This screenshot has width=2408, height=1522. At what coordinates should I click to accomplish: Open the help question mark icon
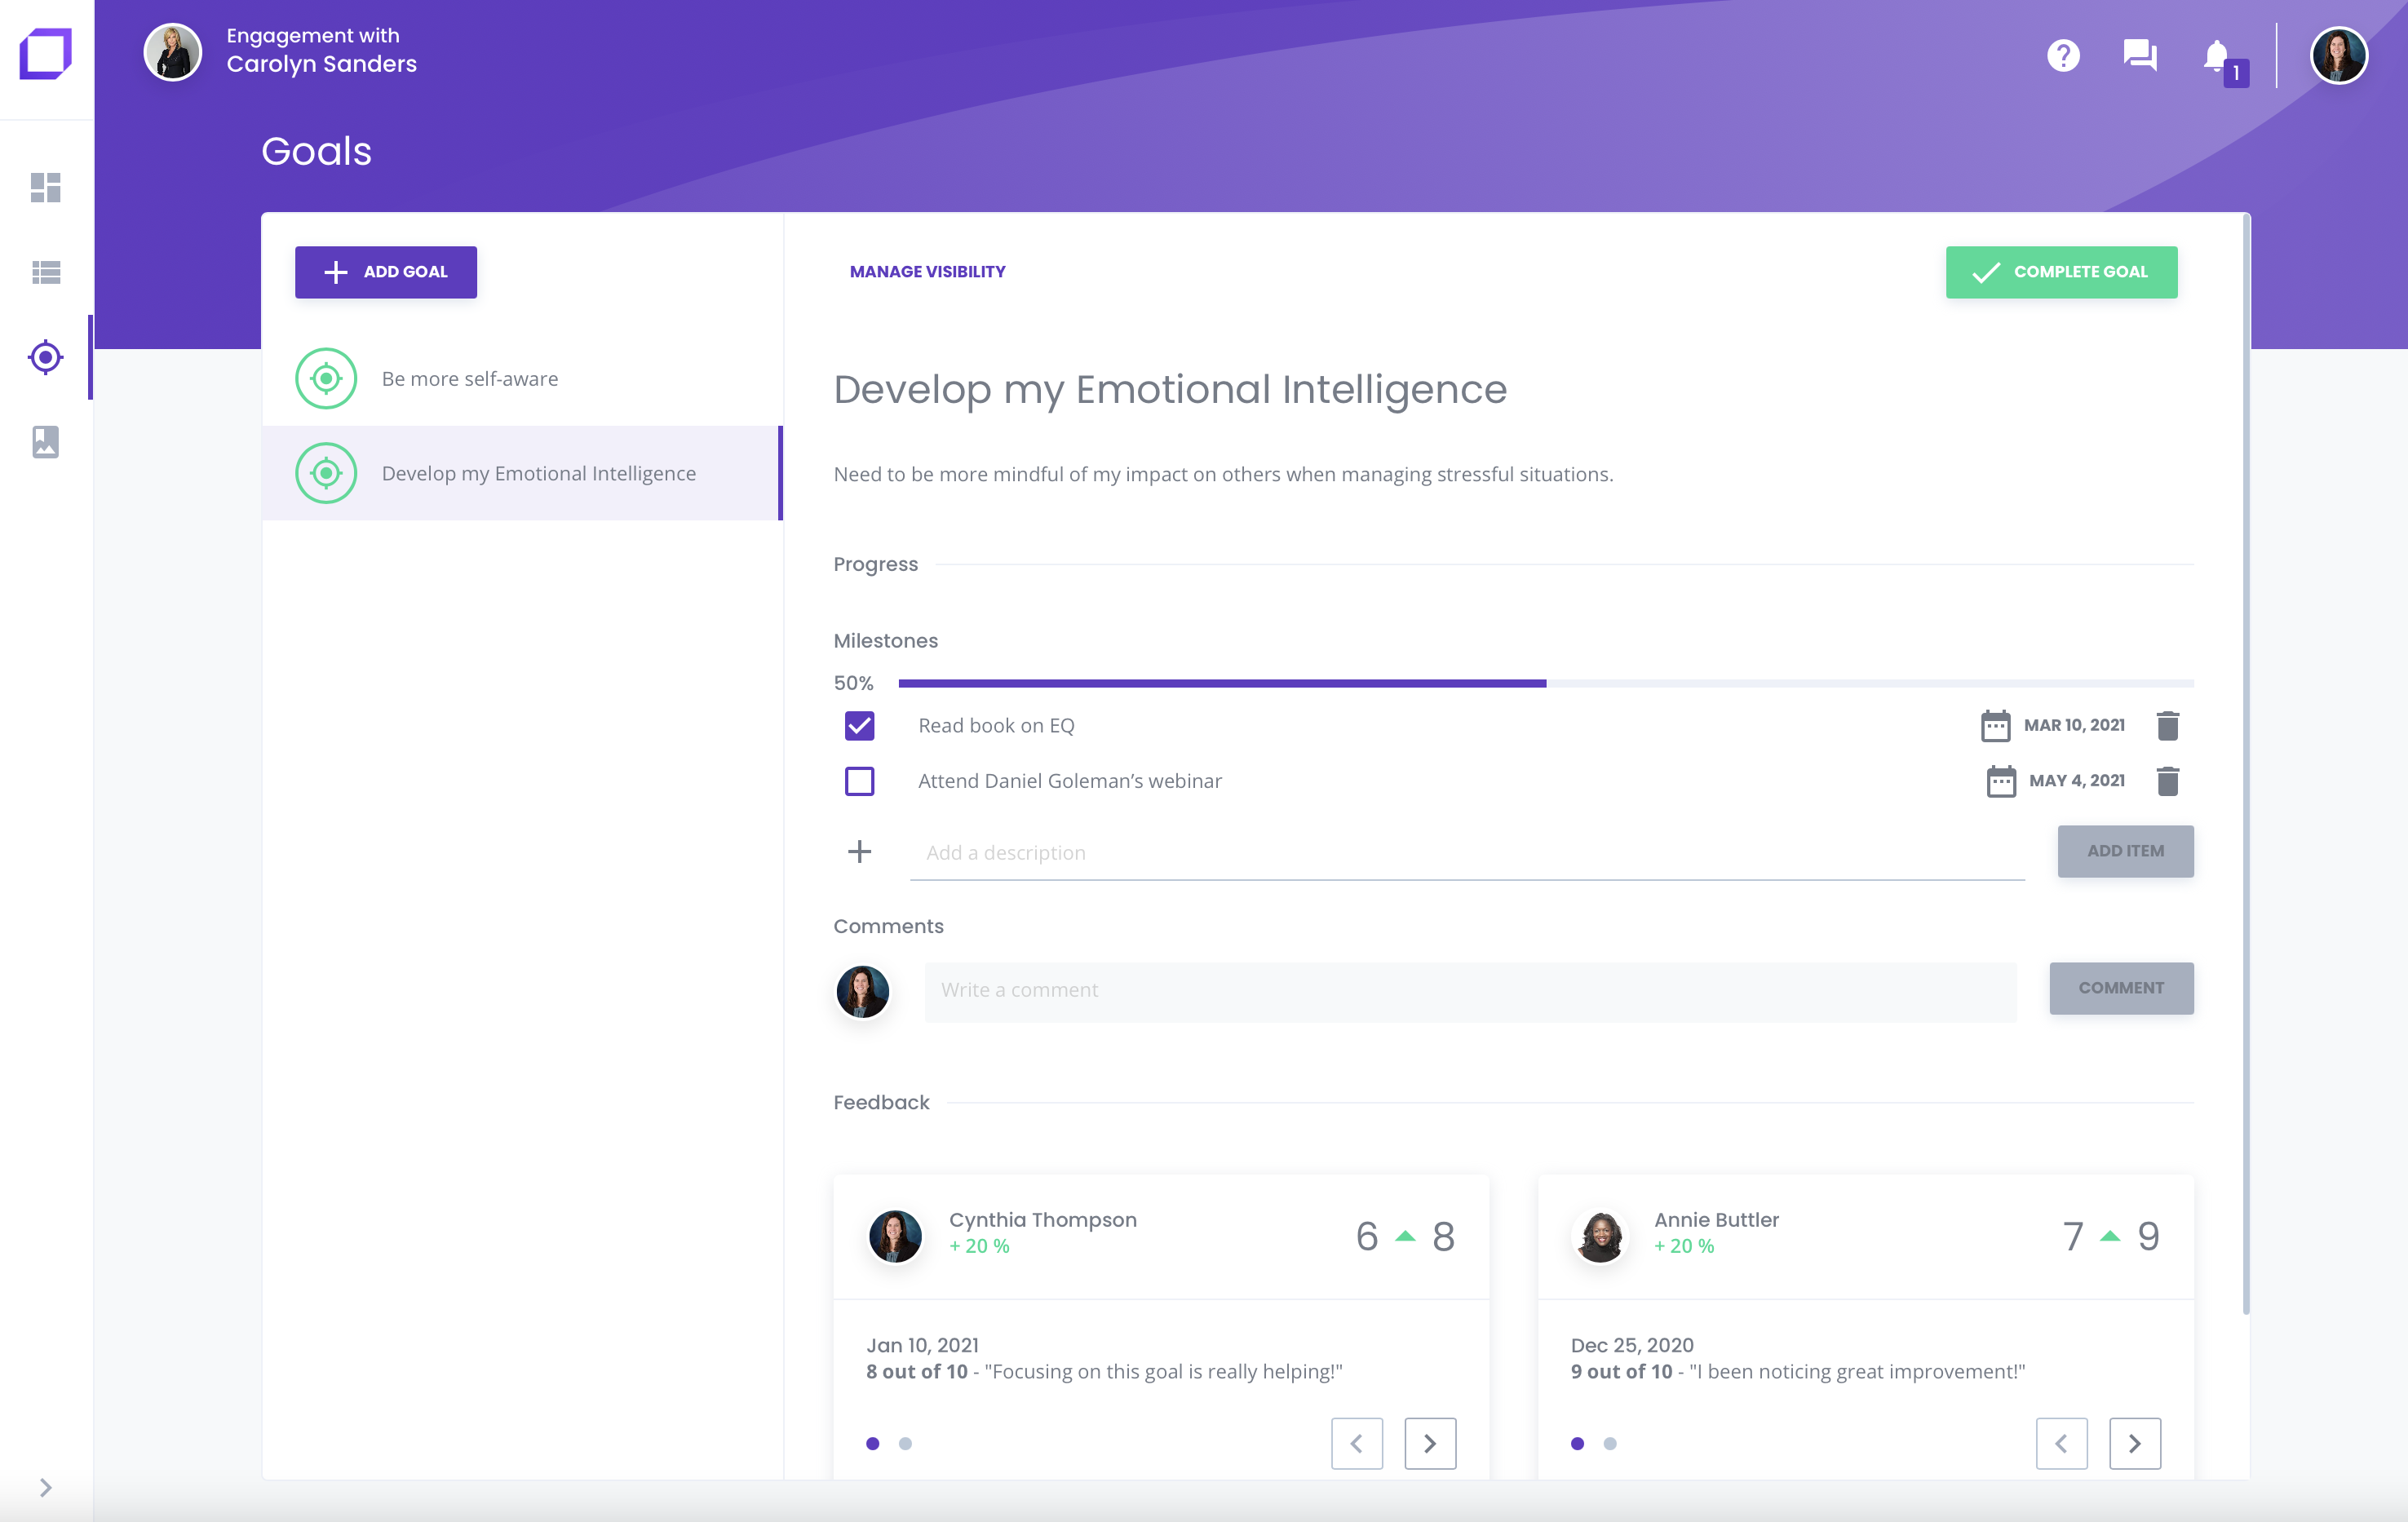(2063, 55)
